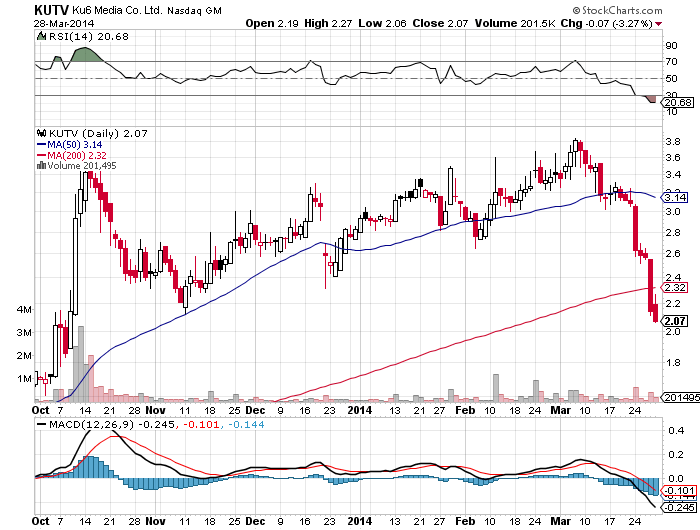Click the Dec label on the price axis
Screen dimensions: 700x530
255,410
